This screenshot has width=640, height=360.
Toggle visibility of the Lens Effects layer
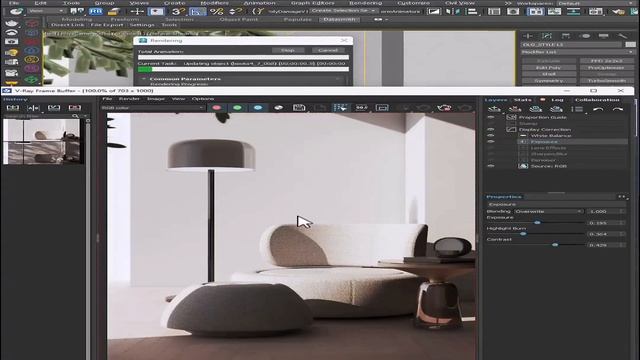point(491,148)
